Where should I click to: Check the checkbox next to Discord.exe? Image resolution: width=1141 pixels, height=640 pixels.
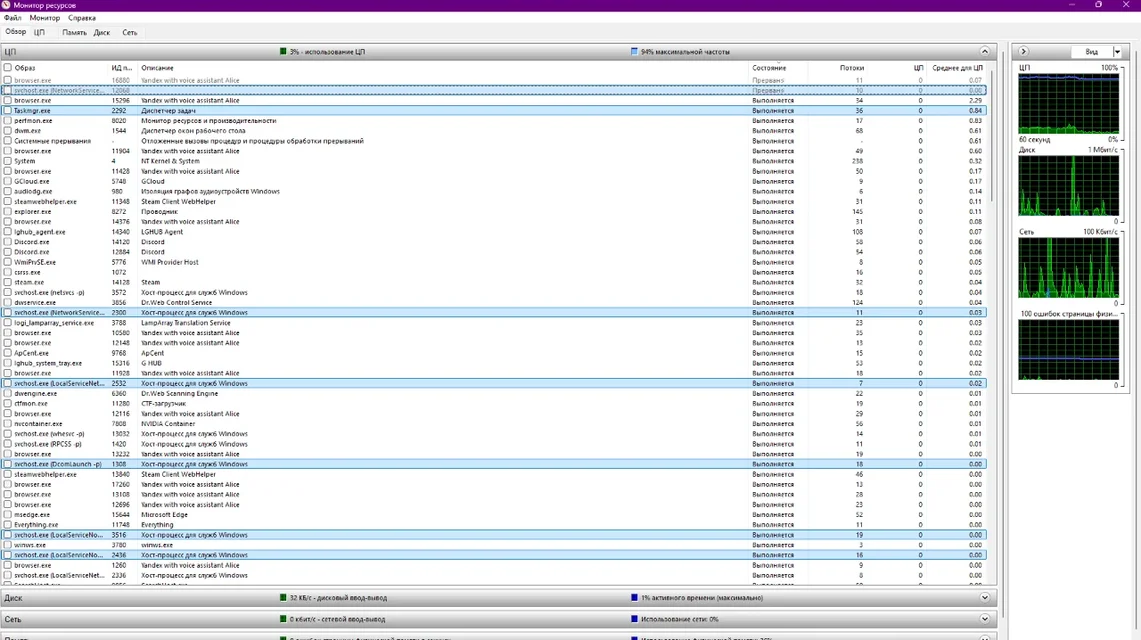click(x=8, y=241)
